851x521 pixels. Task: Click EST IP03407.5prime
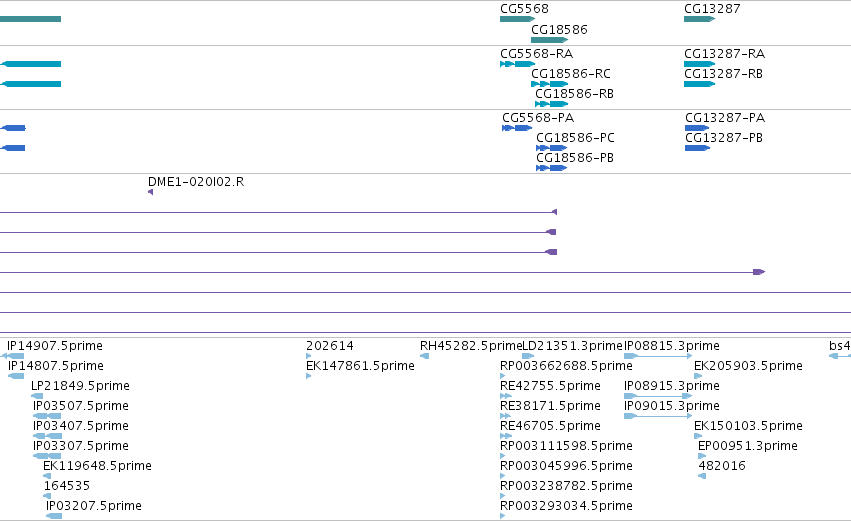pyautogui.click(x=47, y=436)
